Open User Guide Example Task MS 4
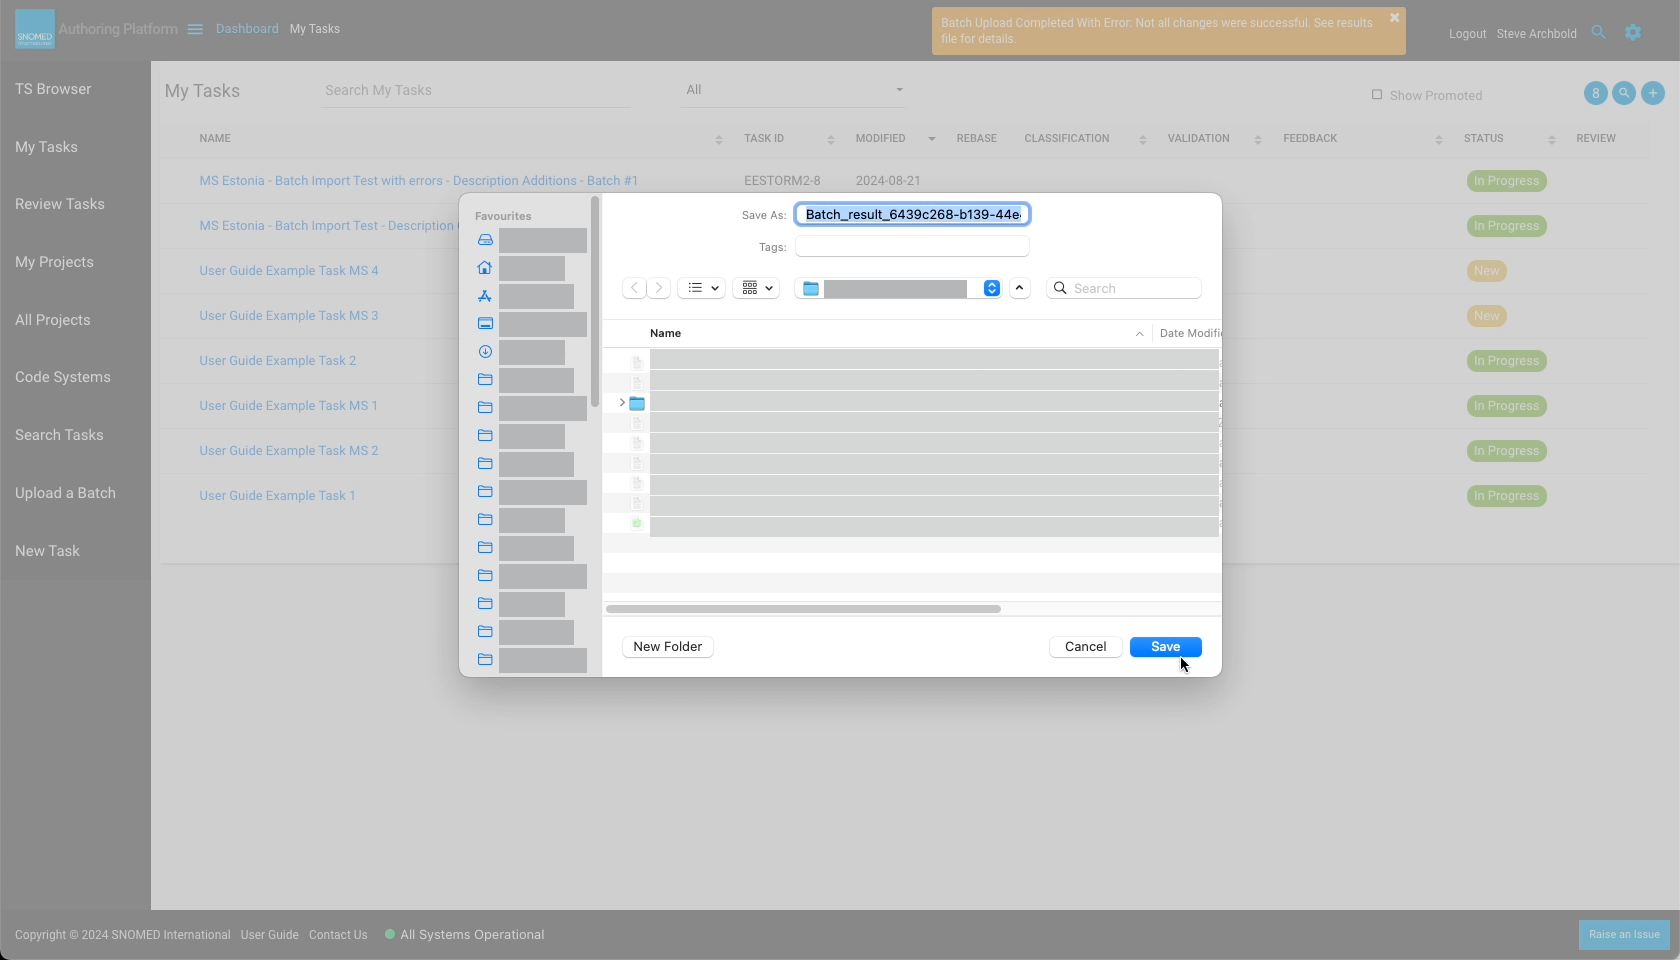The image size is (1680, 960). coord(288,271)
